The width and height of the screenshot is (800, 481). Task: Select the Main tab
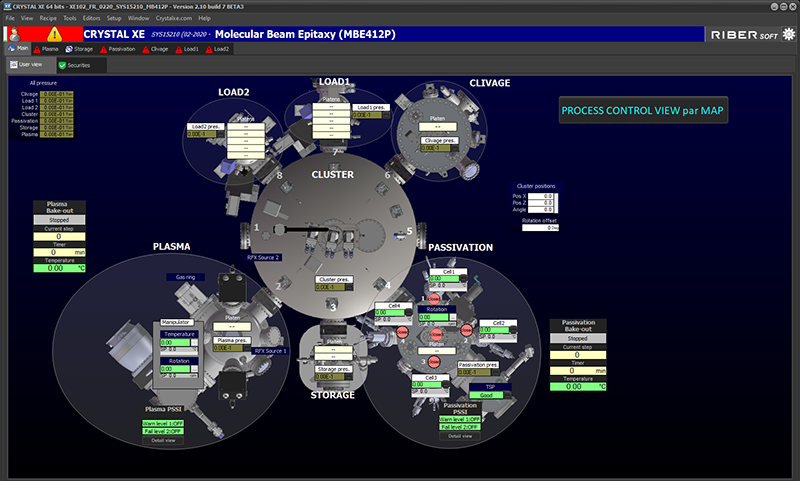pyautogui.click(x=18, y=48)
